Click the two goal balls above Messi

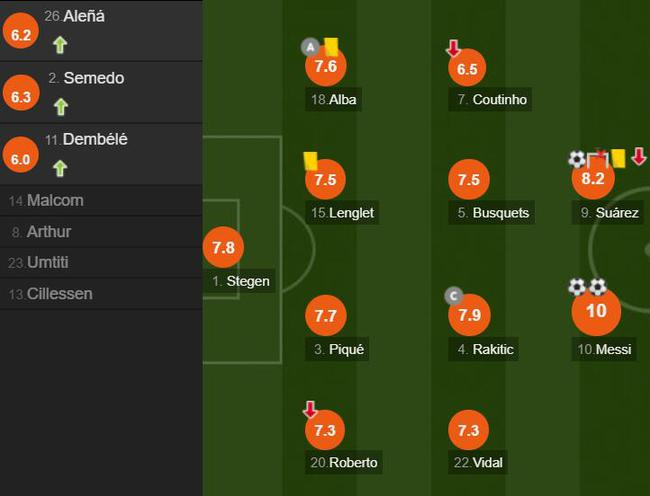(x=587, y=287)
